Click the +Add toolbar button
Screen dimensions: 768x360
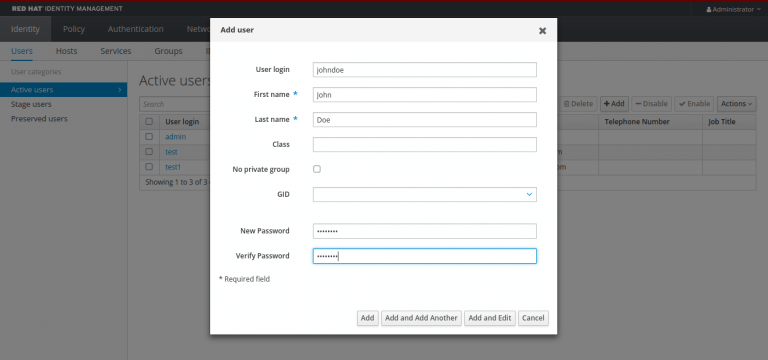(x=614, y=104)
